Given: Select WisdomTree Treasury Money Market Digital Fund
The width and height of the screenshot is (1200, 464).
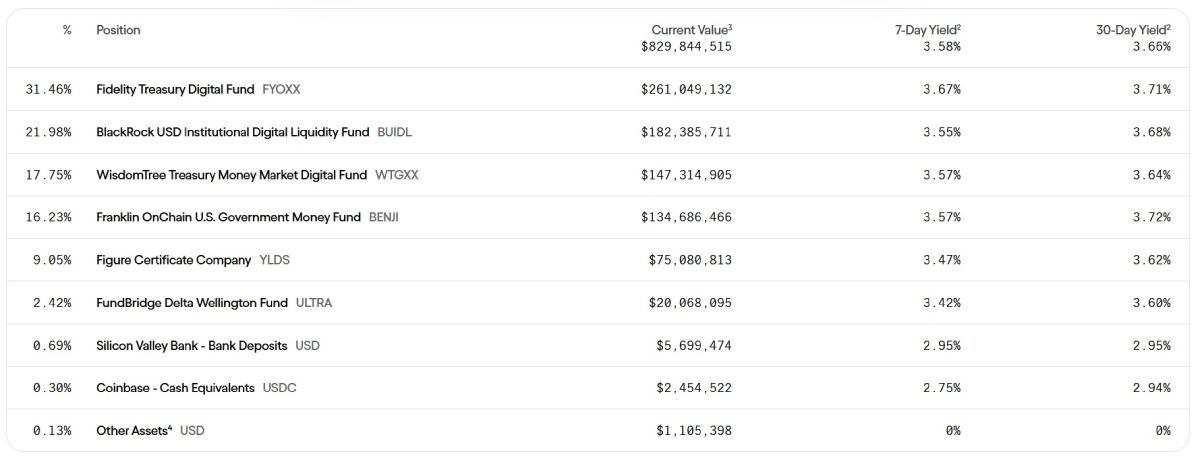Looking at the screenshot, I should click(x=231, y=175).
